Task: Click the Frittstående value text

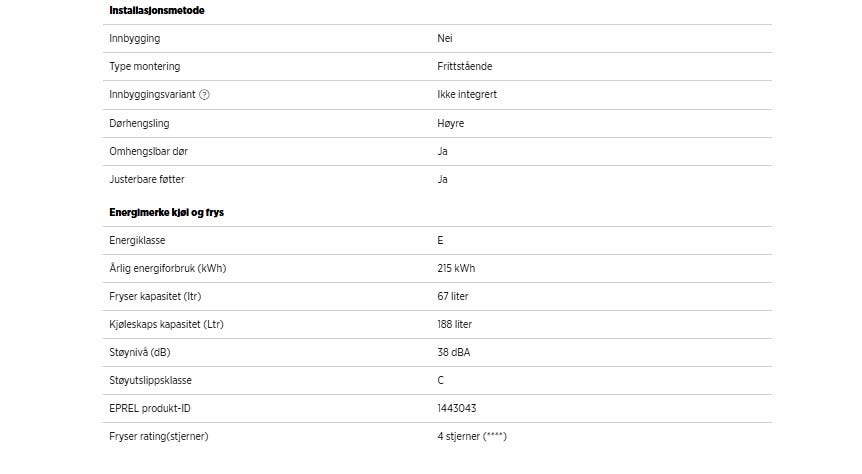Action: (x=465, y=66)
